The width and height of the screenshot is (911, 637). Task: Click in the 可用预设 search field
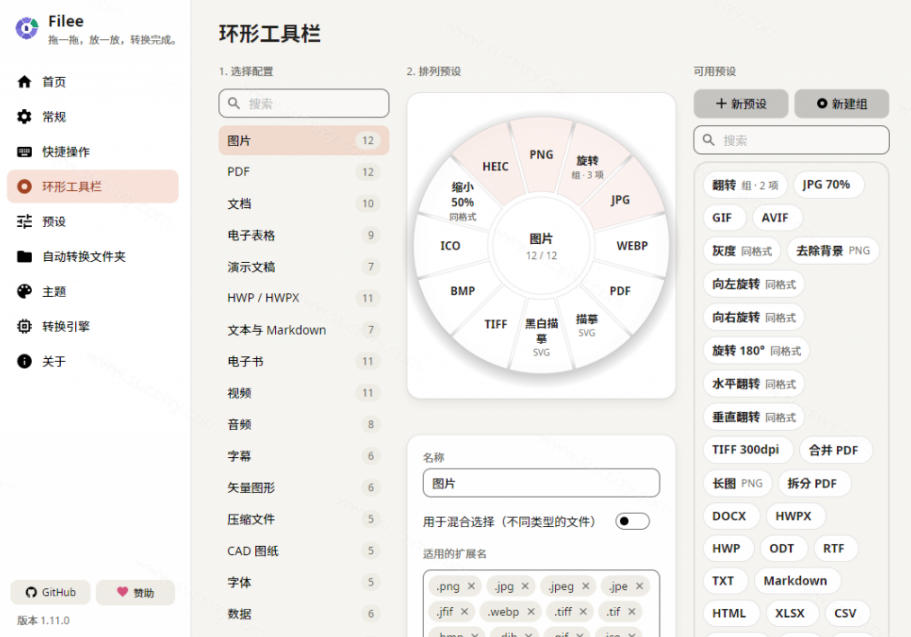[x=791, y=140]
